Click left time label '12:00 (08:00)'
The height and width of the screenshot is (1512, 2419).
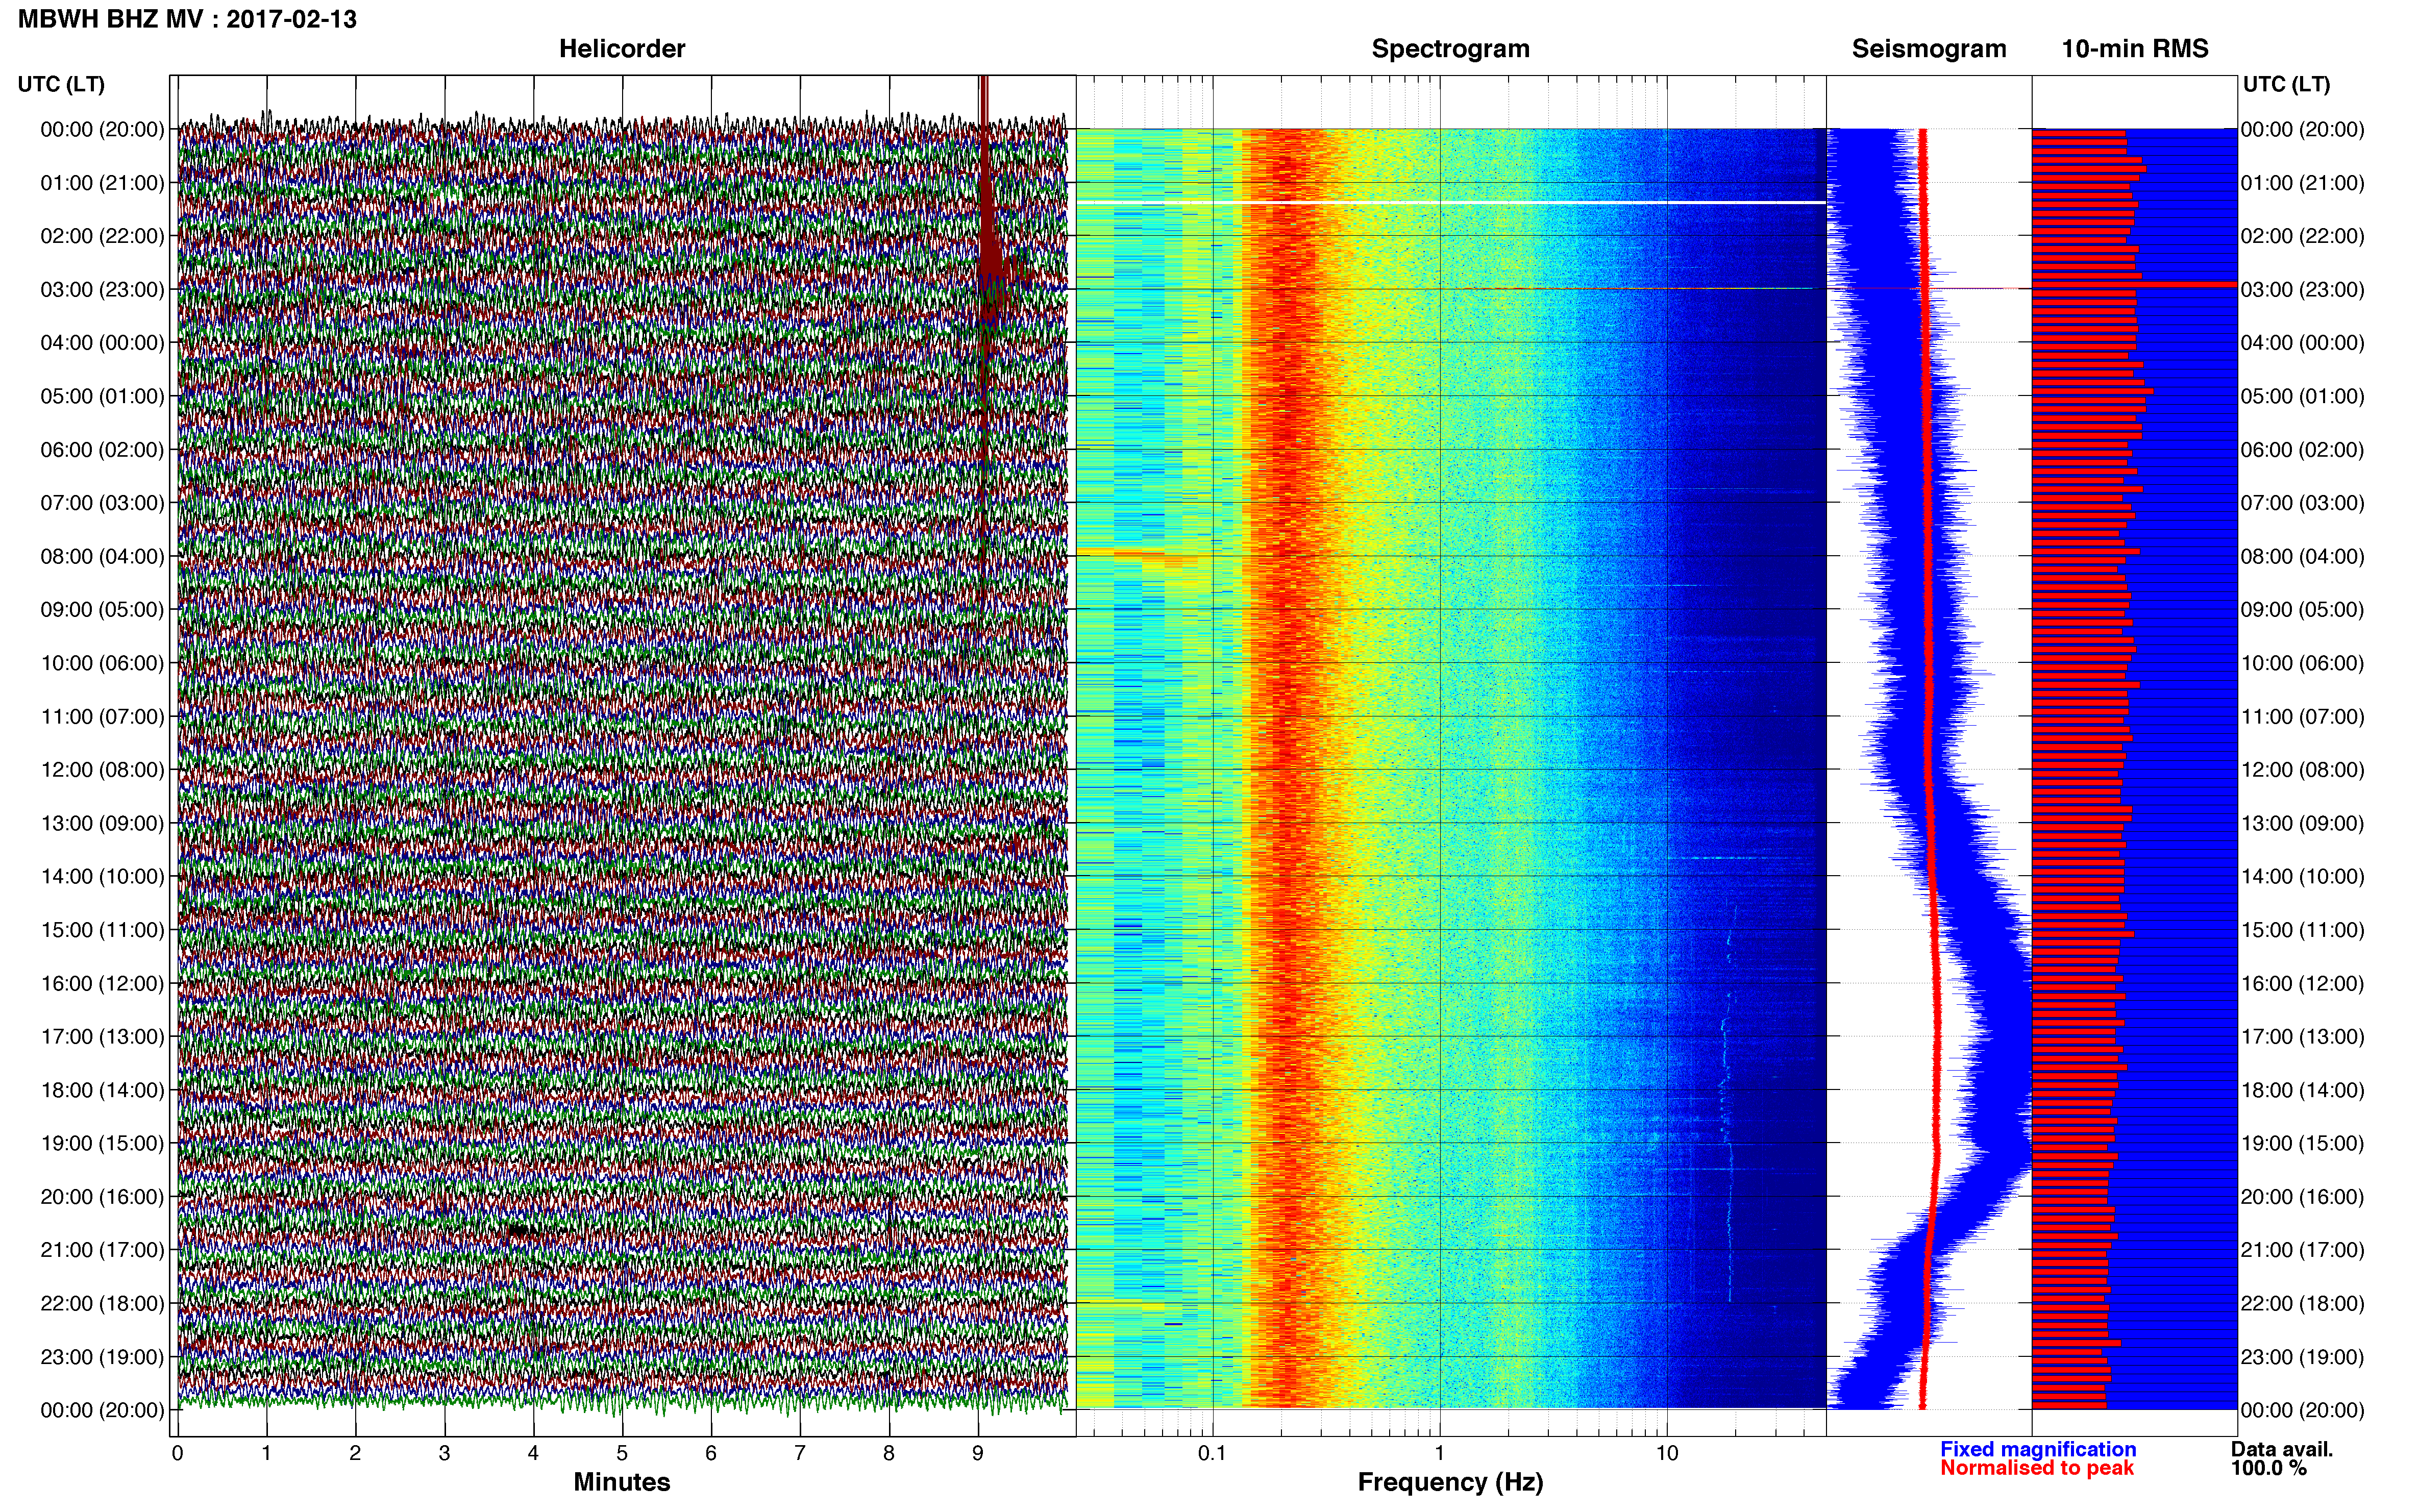tap(102, 770)
